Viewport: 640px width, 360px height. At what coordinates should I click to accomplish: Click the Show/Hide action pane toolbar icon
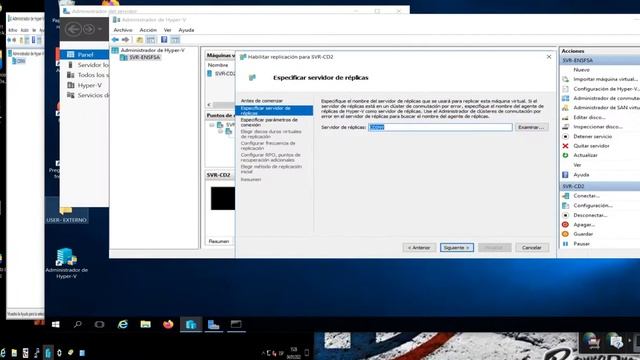(x=175, y=40)
